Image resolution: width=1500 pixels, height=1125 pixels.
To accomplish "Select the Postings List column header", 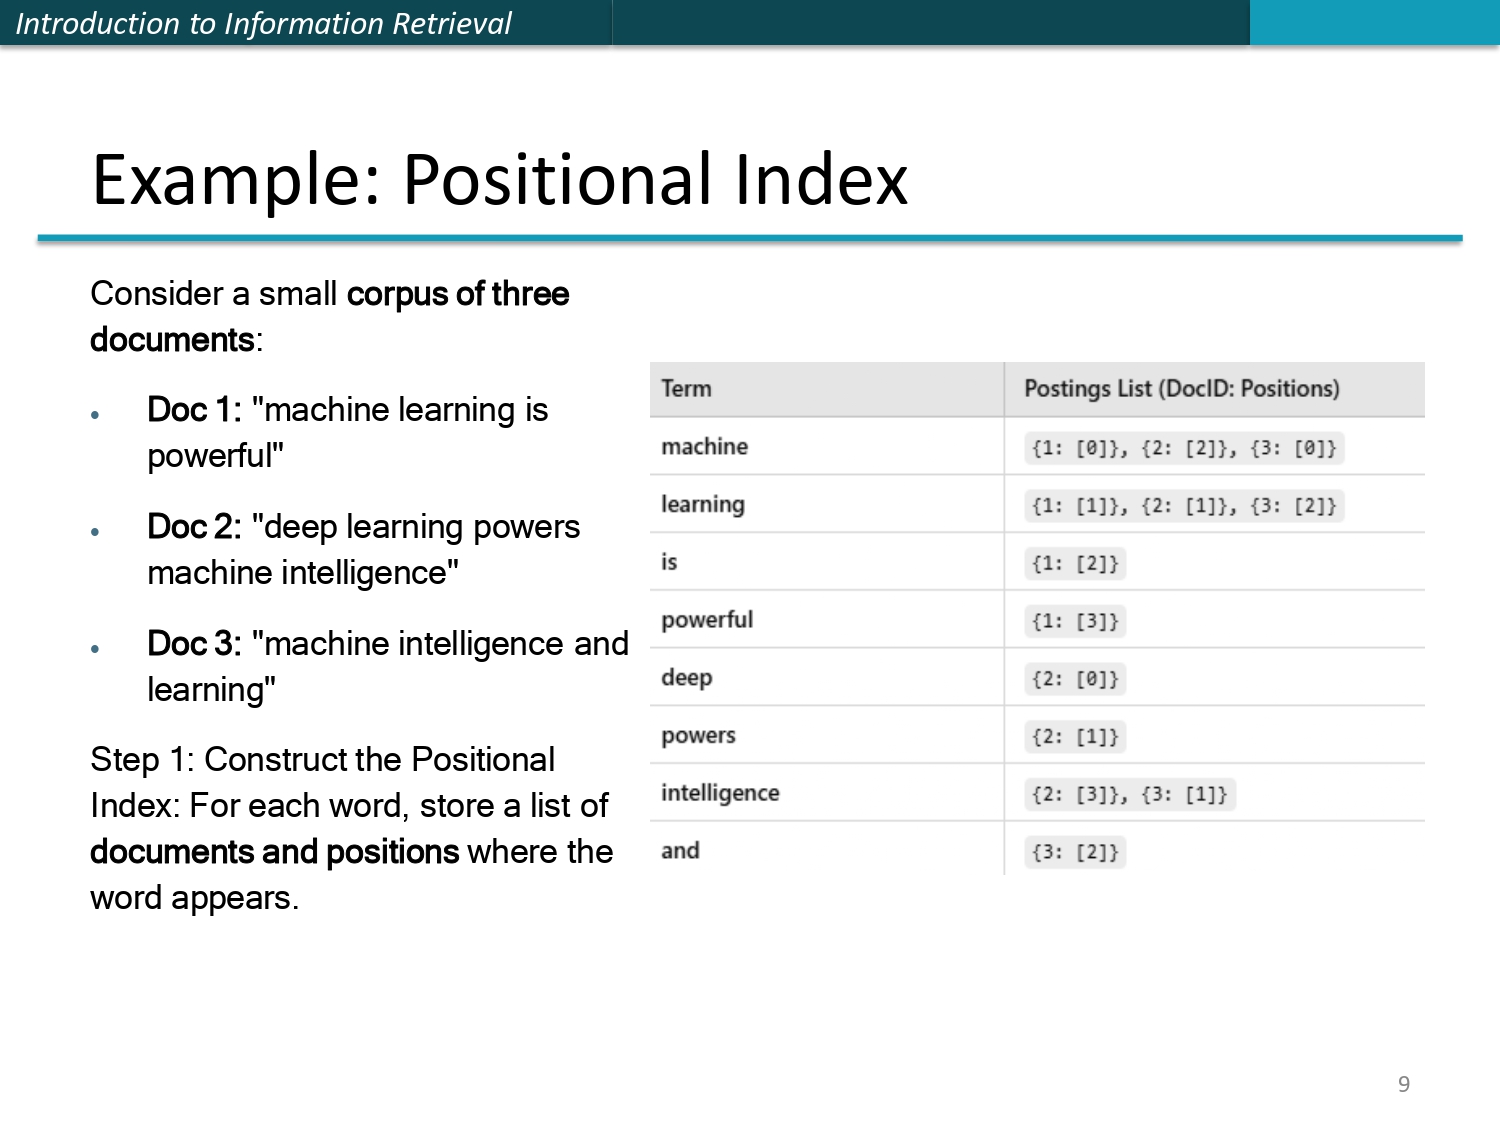I will pyautogui.click(x=1180, y=389).
